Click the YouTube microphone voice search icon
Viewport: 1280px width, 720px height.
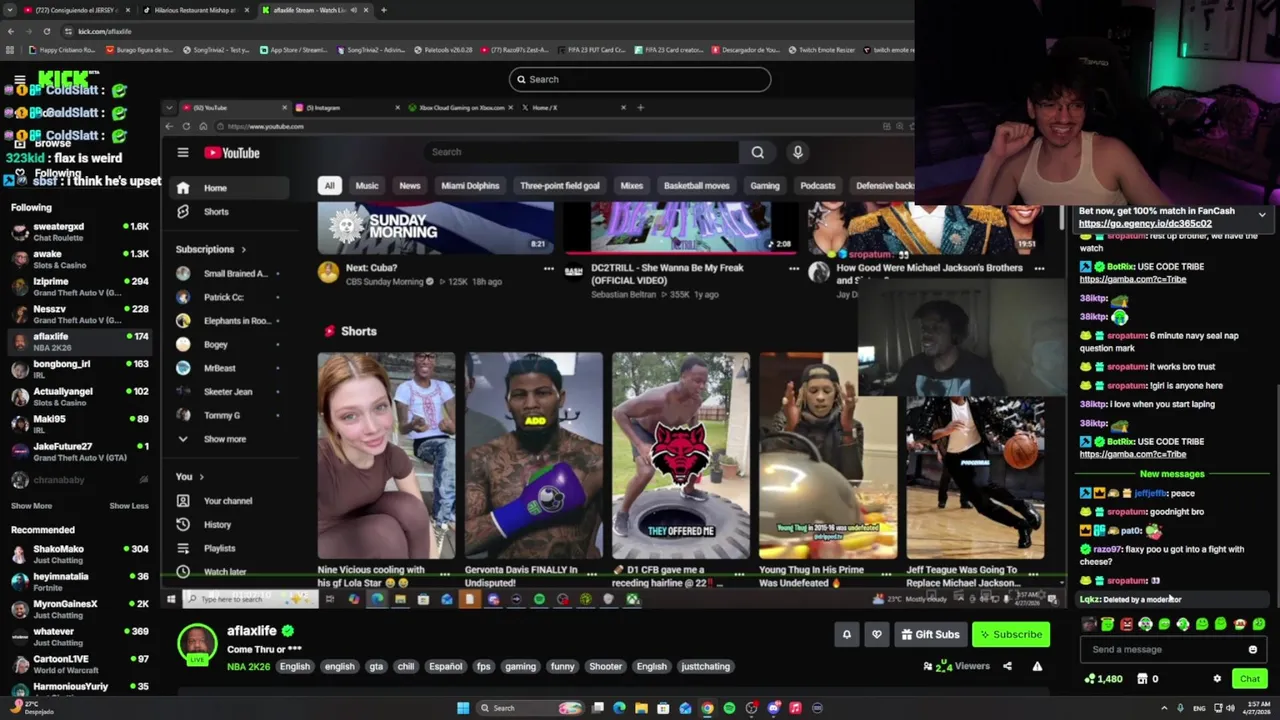pyautogui.click(x=797, y=152)
